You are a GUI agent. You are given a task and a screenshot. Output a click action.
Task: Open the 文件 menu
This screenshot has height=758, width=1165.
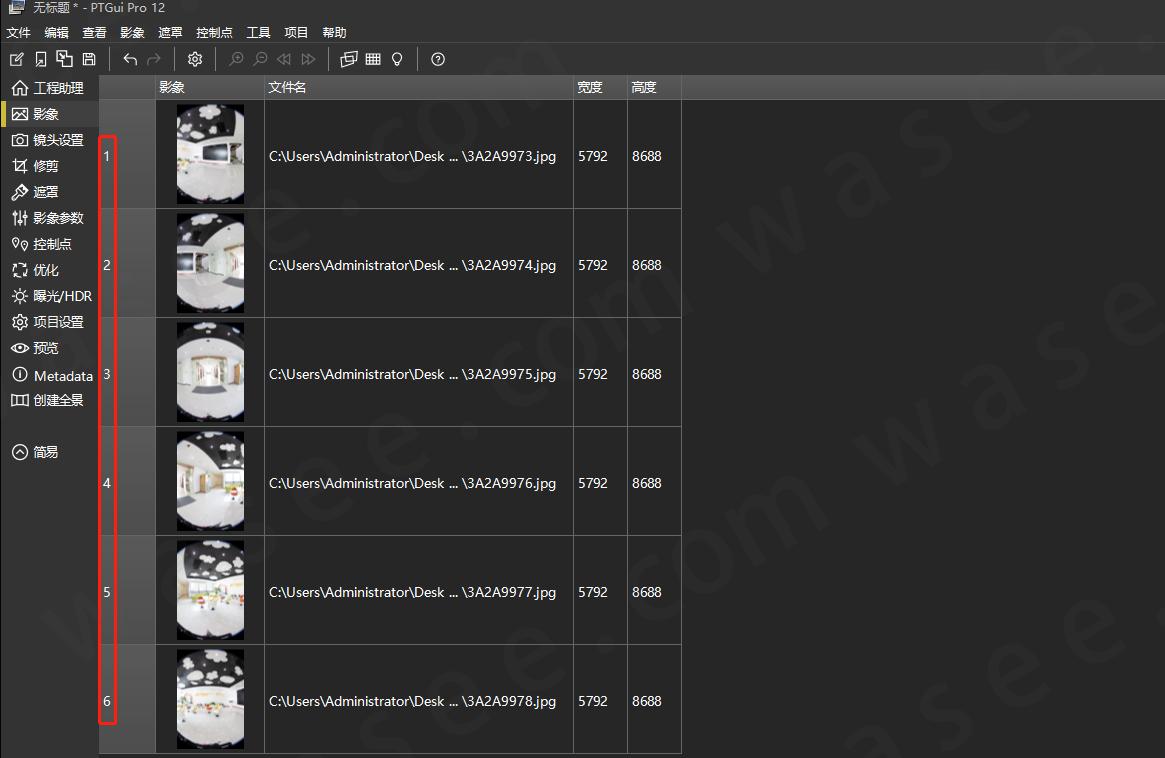pyautogui.click(x=19, y=33)
